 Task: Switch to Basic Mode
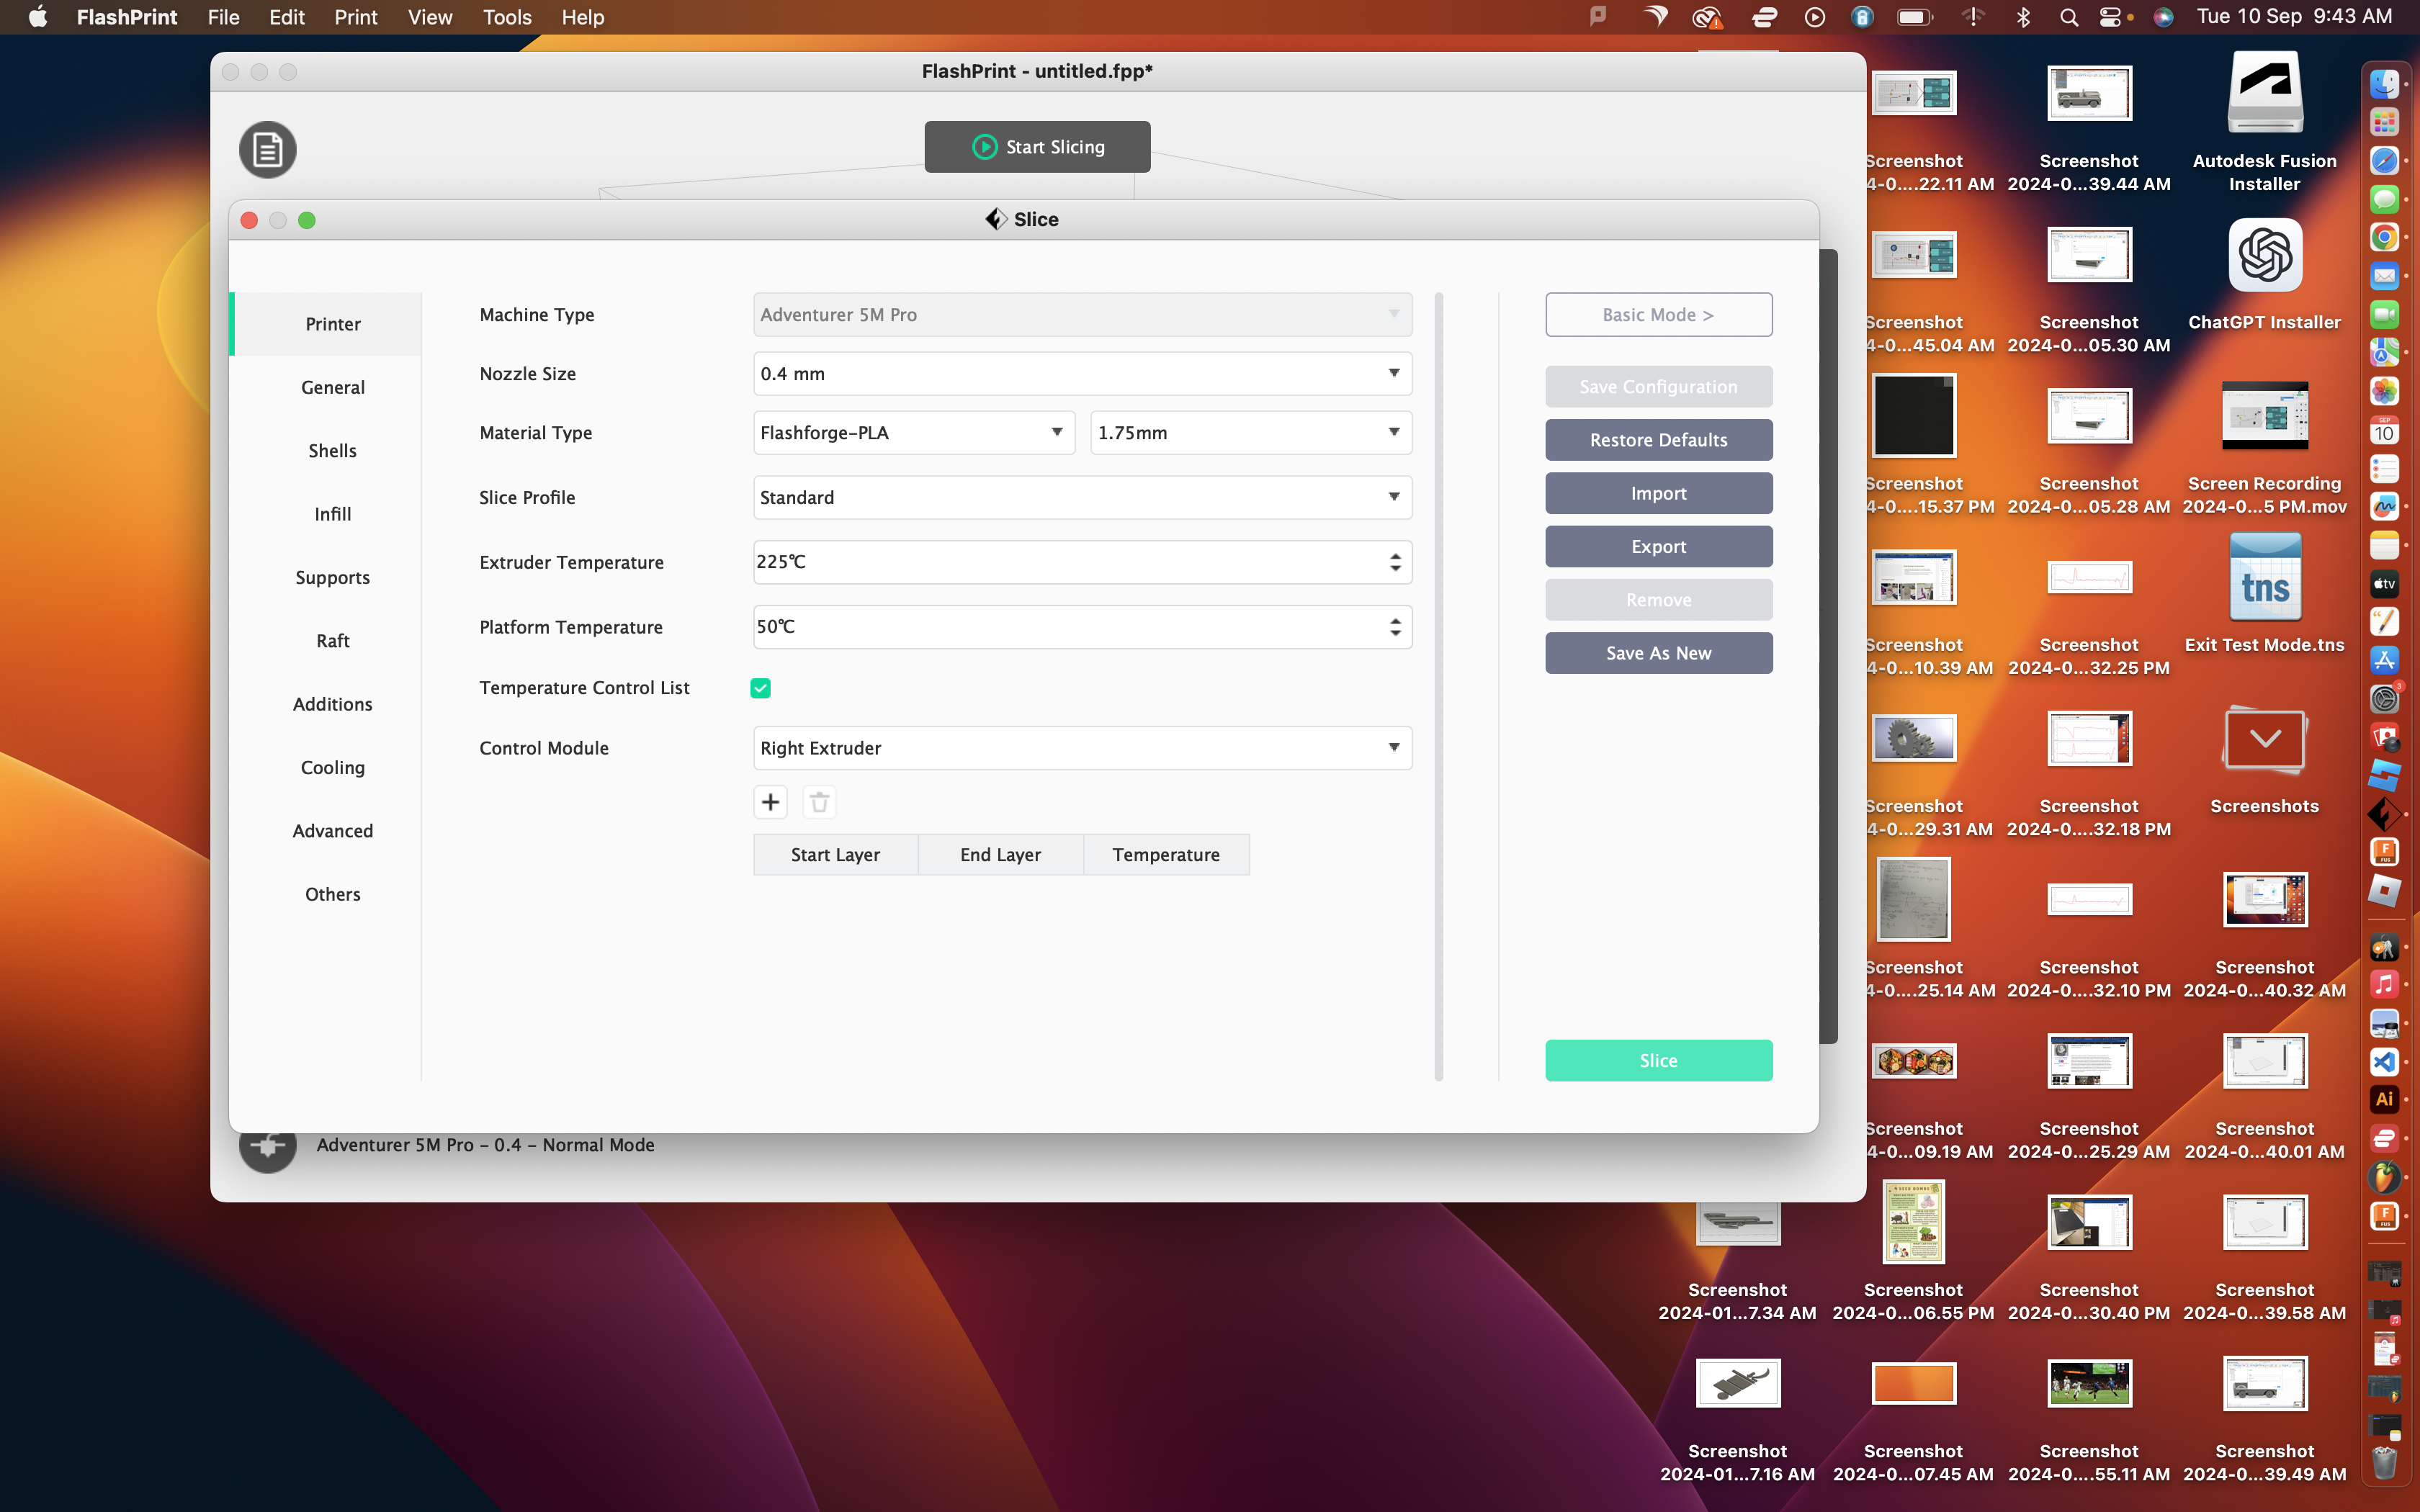1658,315
